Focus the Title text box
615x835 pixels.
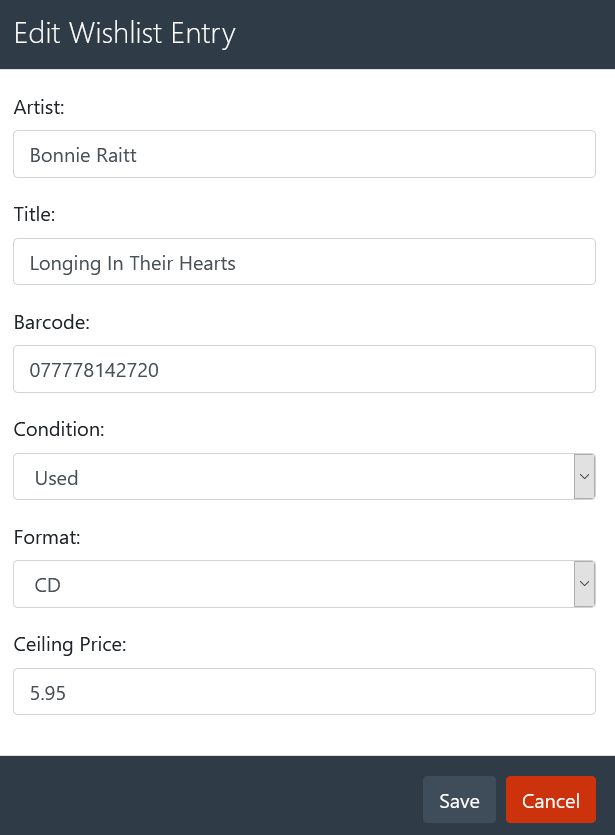pyautogui.click(x=304, y=262)
